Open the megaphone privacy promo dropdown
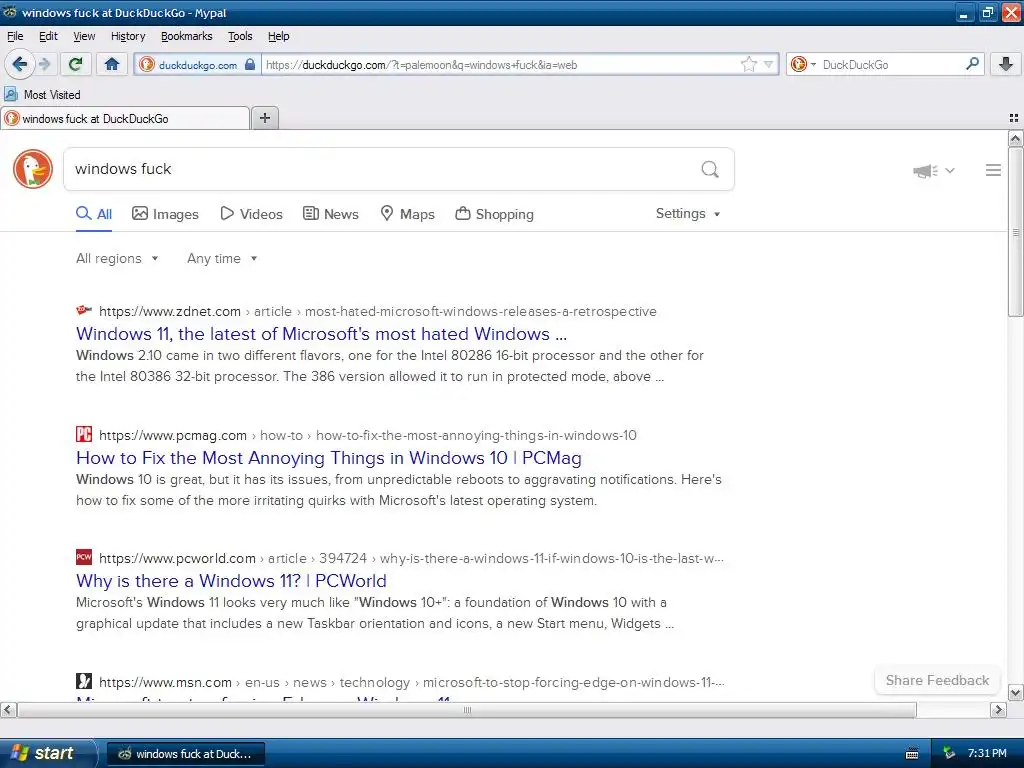Screen dimensions: 1024x768 point(934,170)
